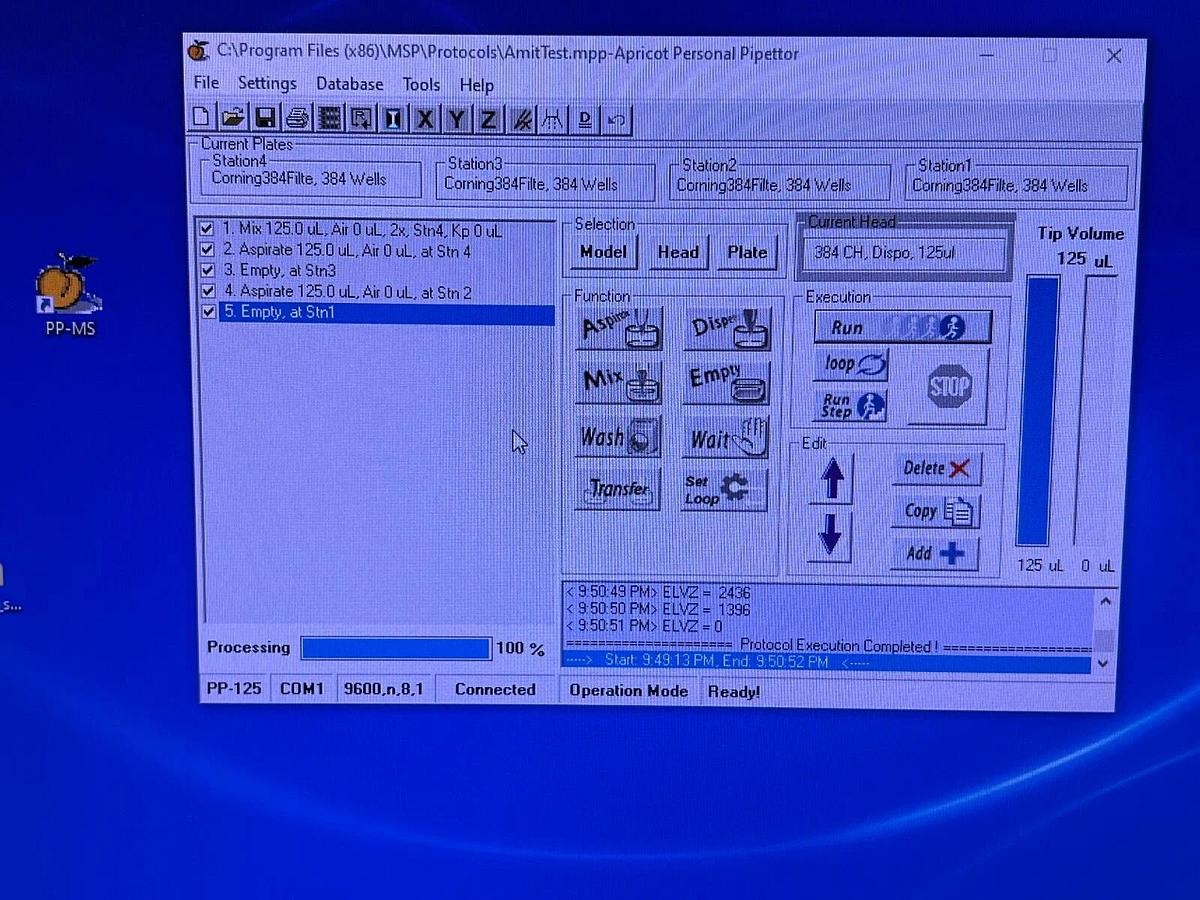Click the Y axis toolbar icon
Image resolution: width=1200 pixels, height=900 pixels.
[x=457, y=119]
